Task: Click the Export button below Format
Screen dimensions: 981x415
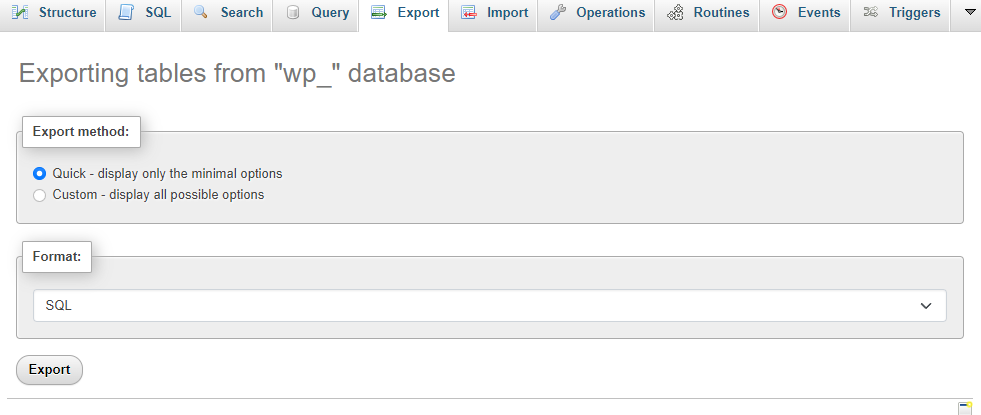Action: (49, 370)
